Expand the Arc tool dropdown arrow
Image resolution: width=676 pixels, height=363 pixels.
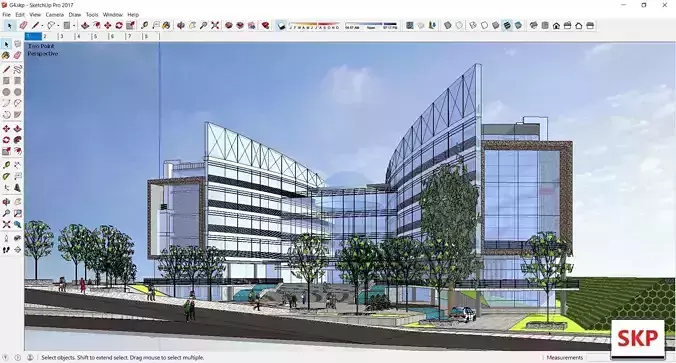(x=58, y=26)
